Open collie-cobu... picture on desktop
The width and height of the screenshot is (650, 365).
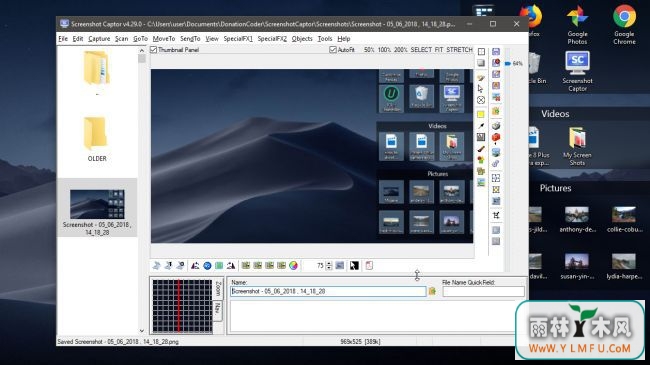click(x=624, y=220)
